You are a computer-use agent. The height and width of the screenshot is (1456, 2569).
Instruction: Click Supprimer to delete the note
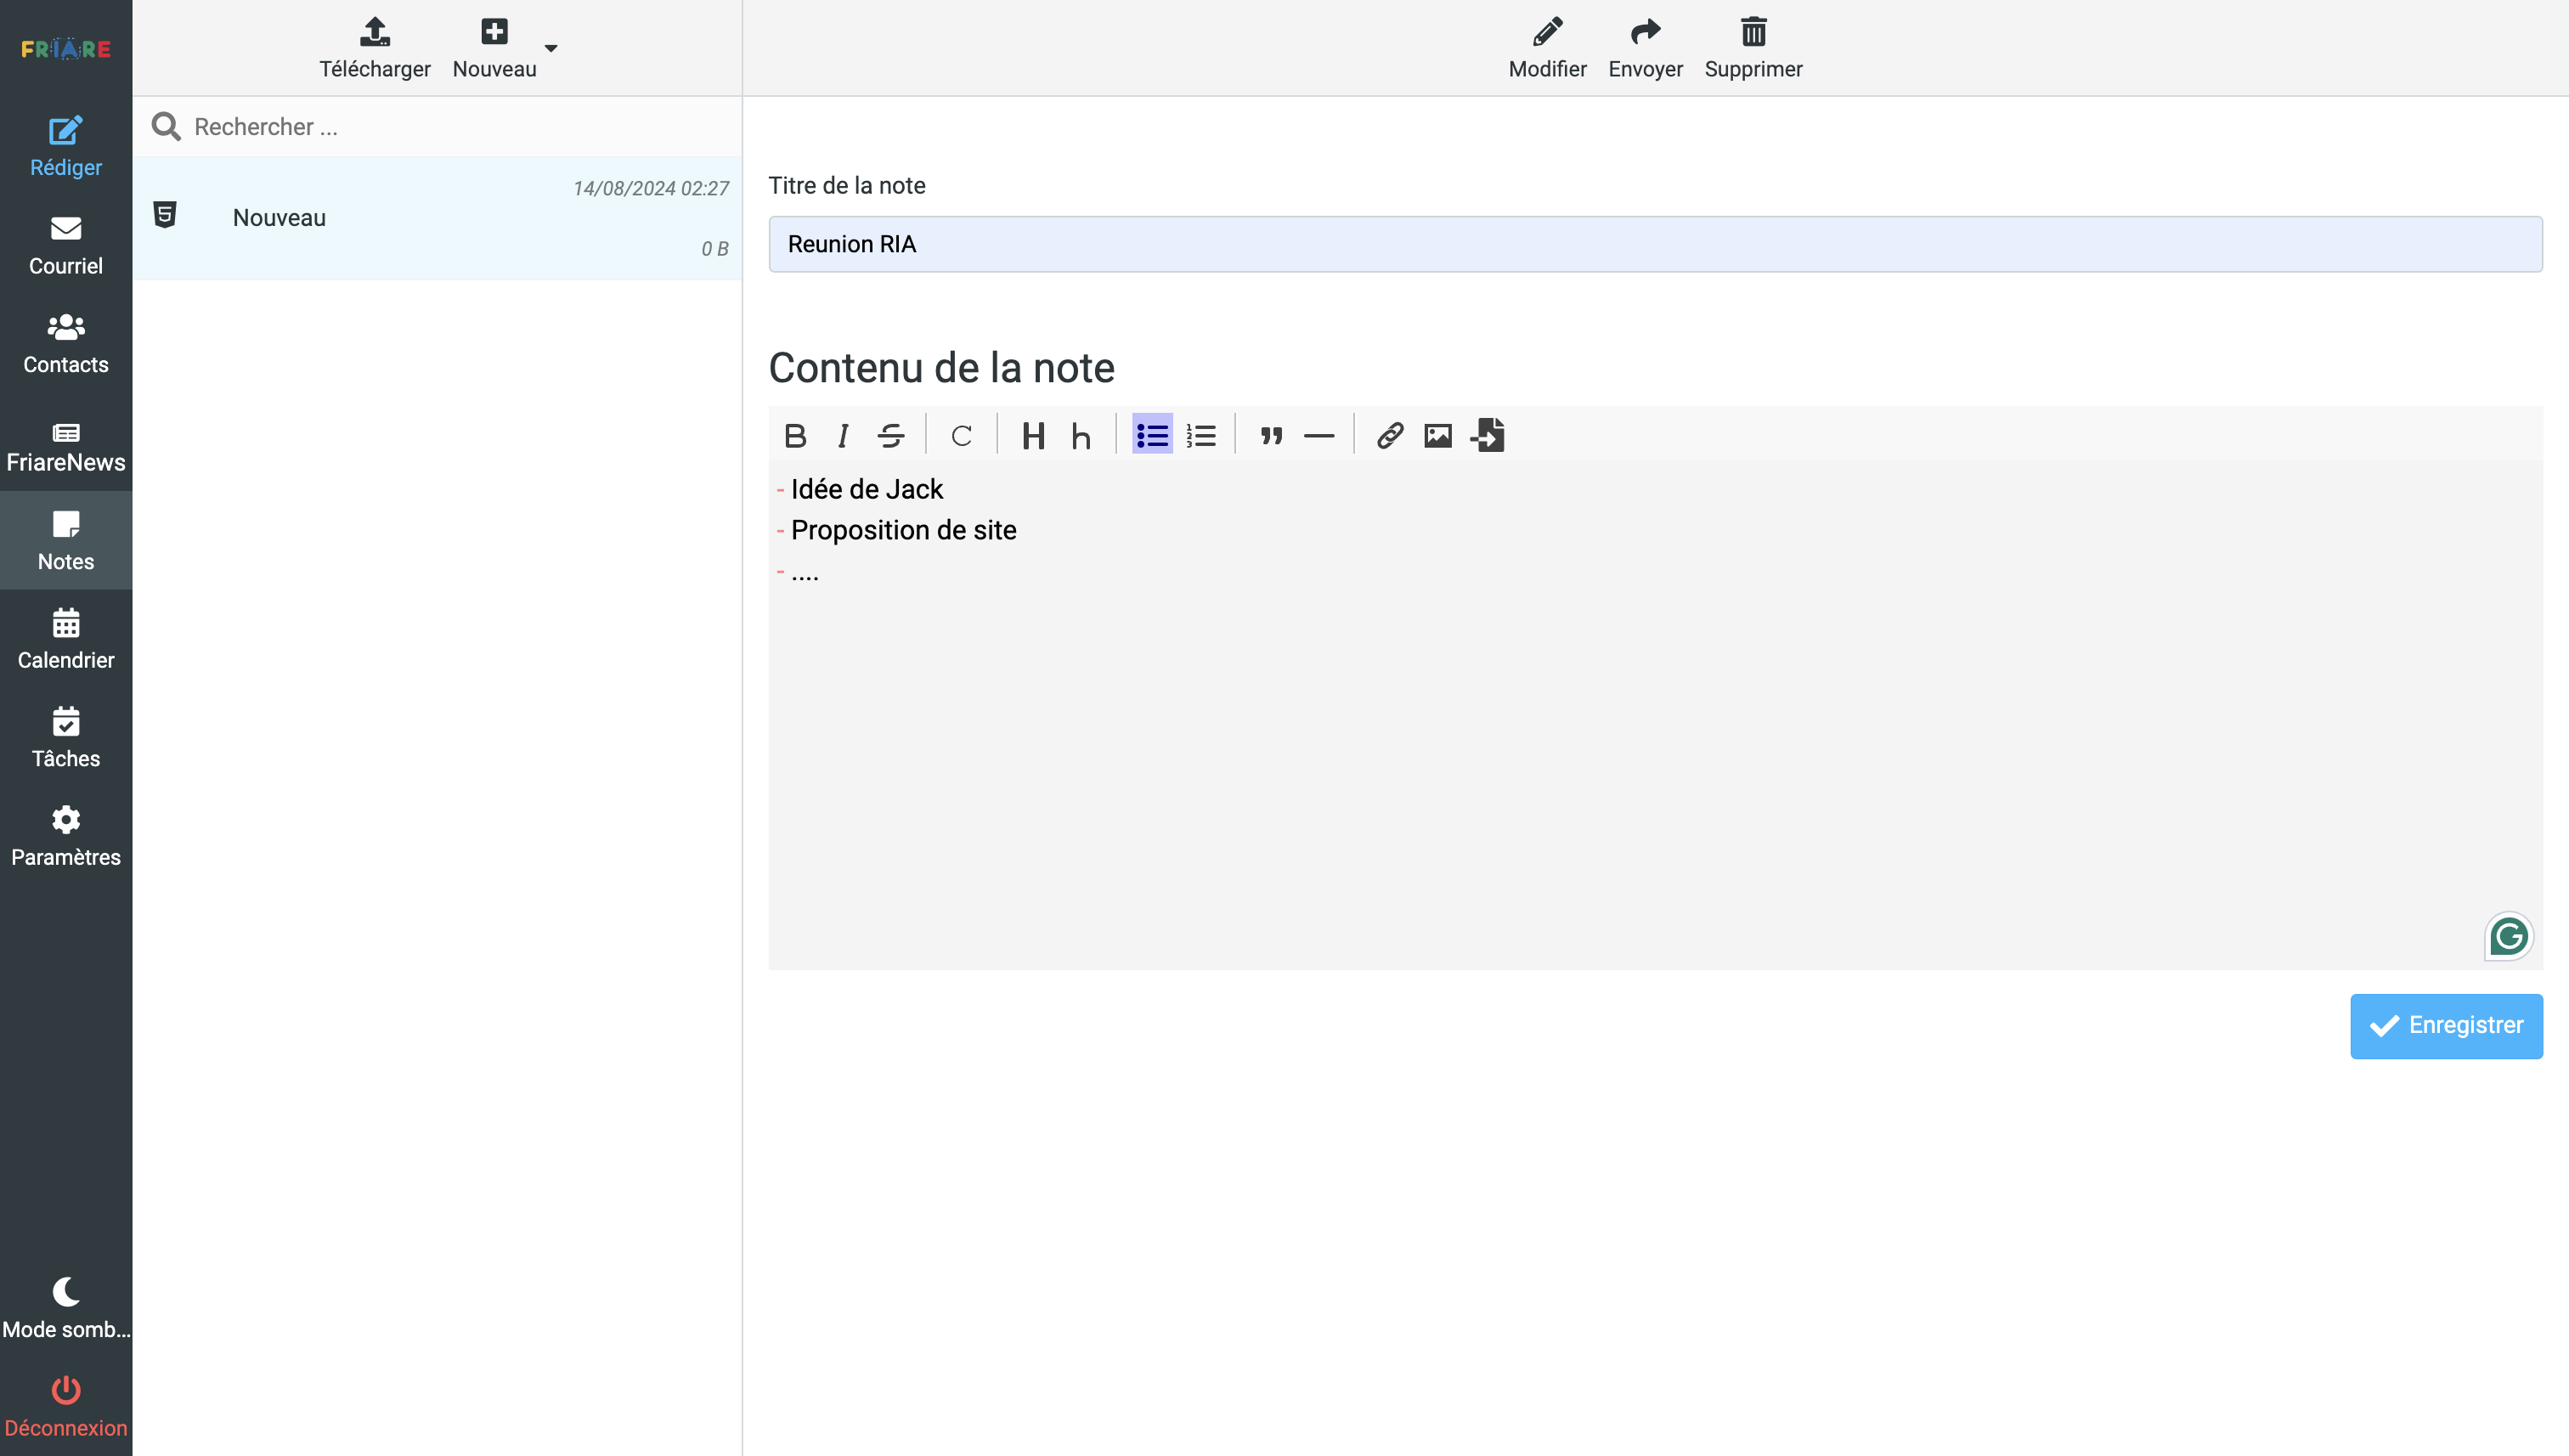[x=1753, y=48]
